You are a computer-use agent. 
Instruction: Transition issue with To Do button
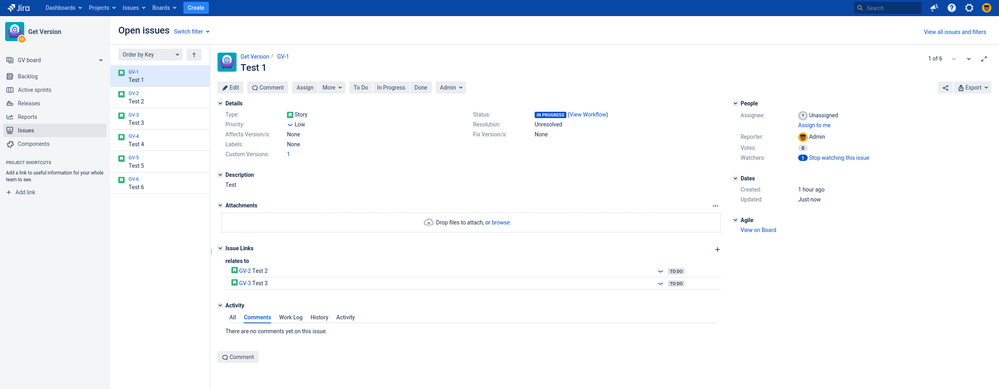click(x=361, y=88)
